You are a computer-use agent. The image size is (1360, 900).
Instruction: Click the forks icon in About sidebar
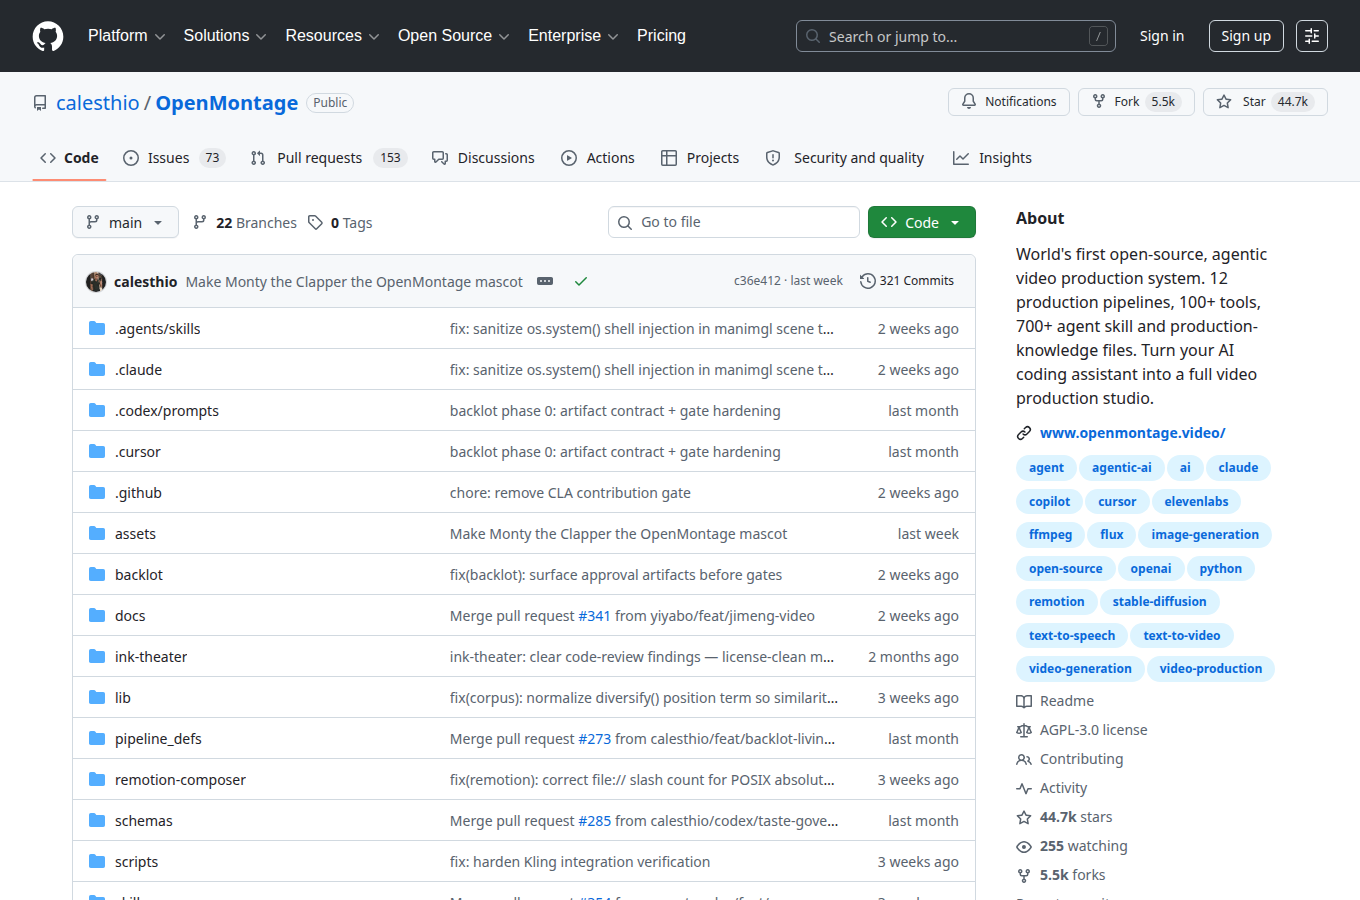click(x=1024, y=875)
